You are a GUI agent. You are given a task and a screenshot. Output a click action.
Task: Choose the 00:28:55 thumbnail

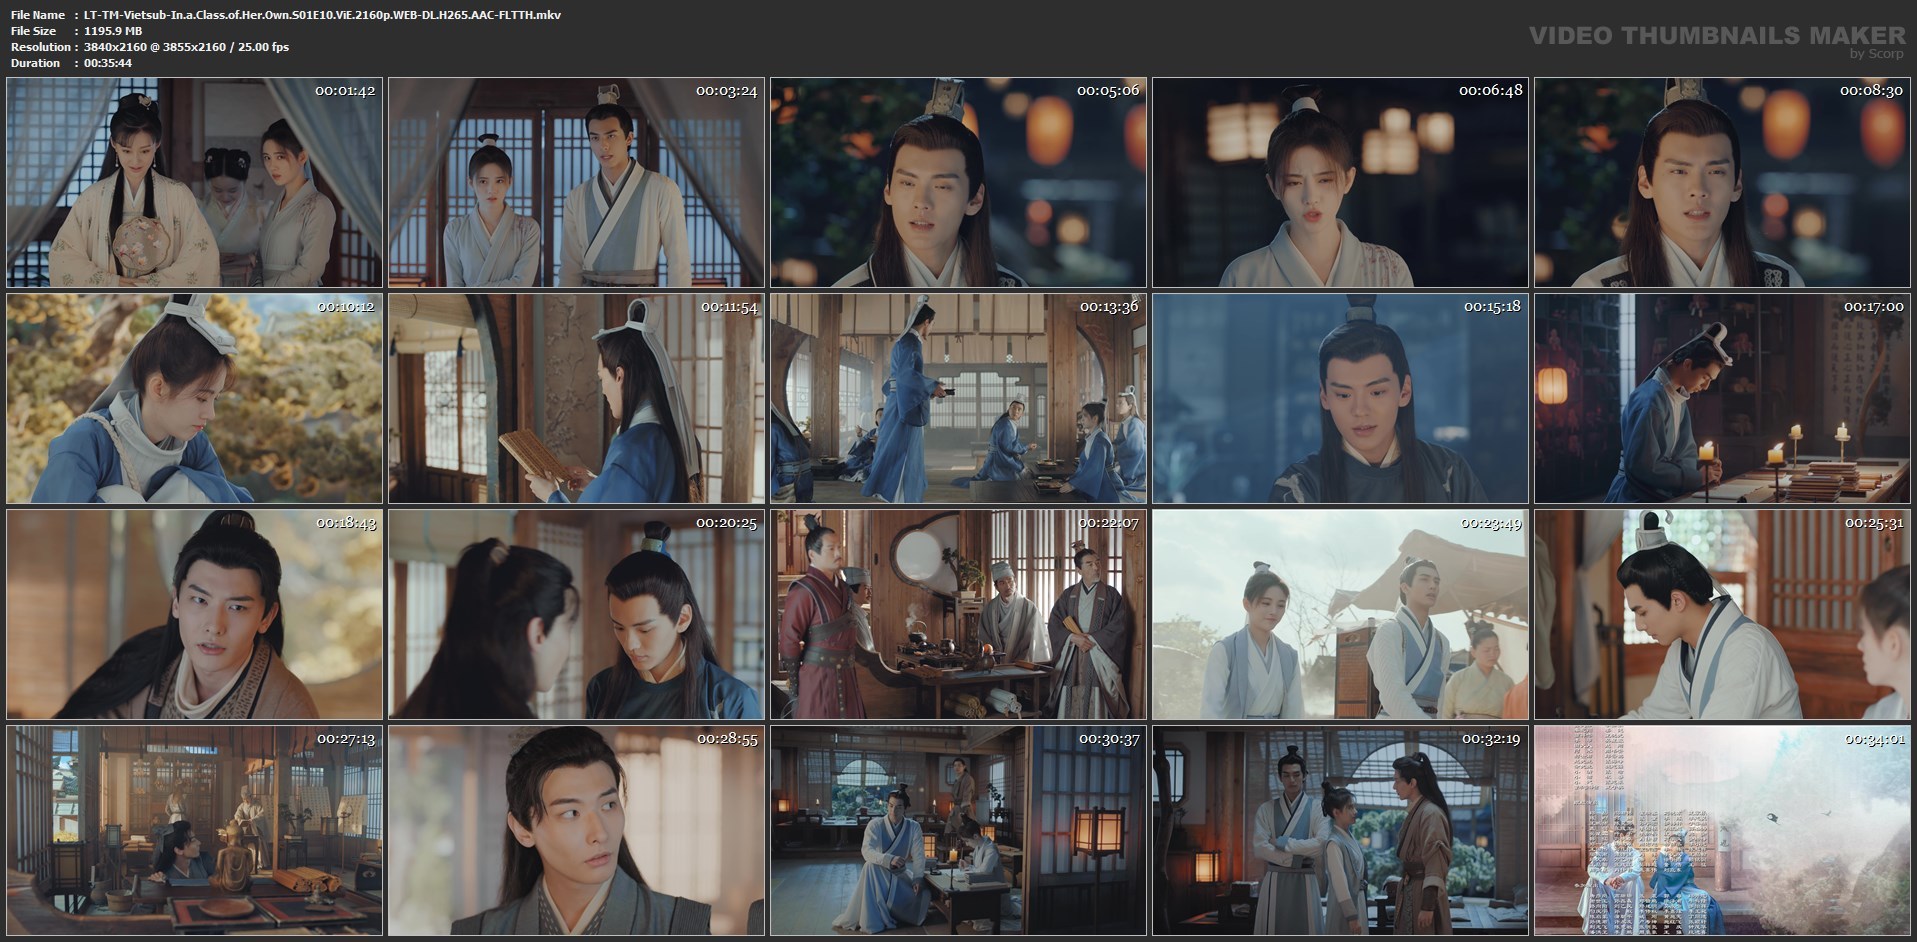pos(576,831)
